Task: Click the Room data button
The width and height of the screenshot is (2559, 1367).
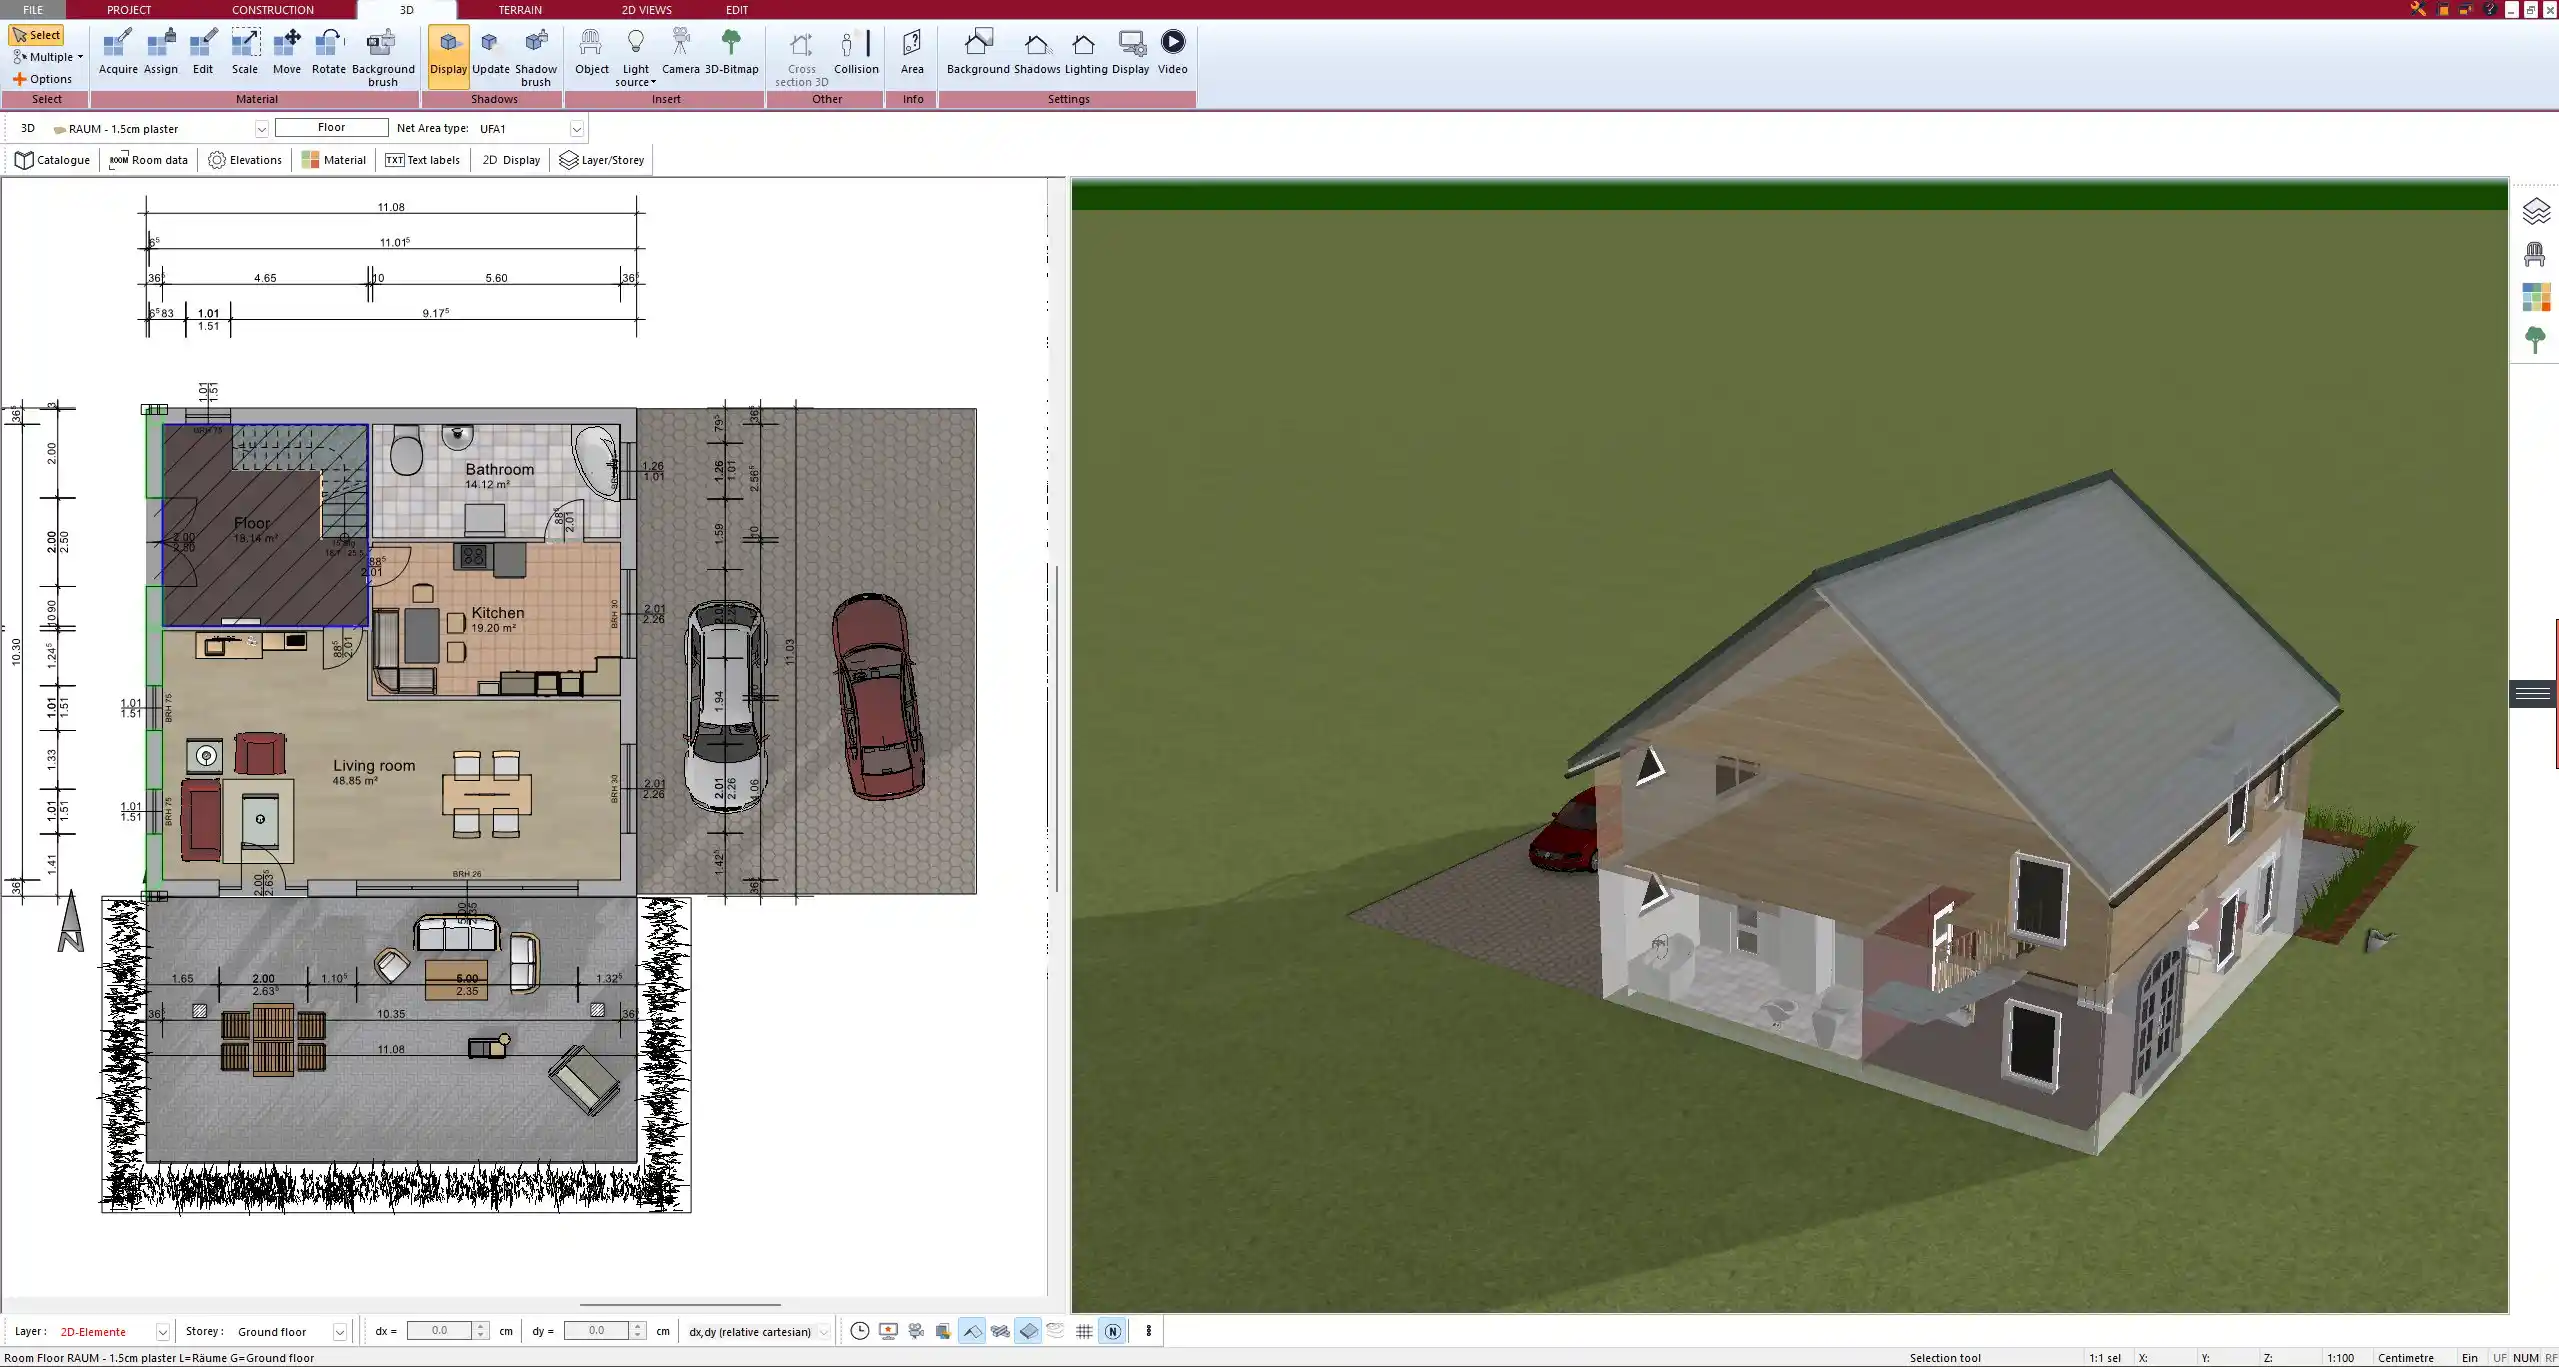Action: [x=148, y=159]
